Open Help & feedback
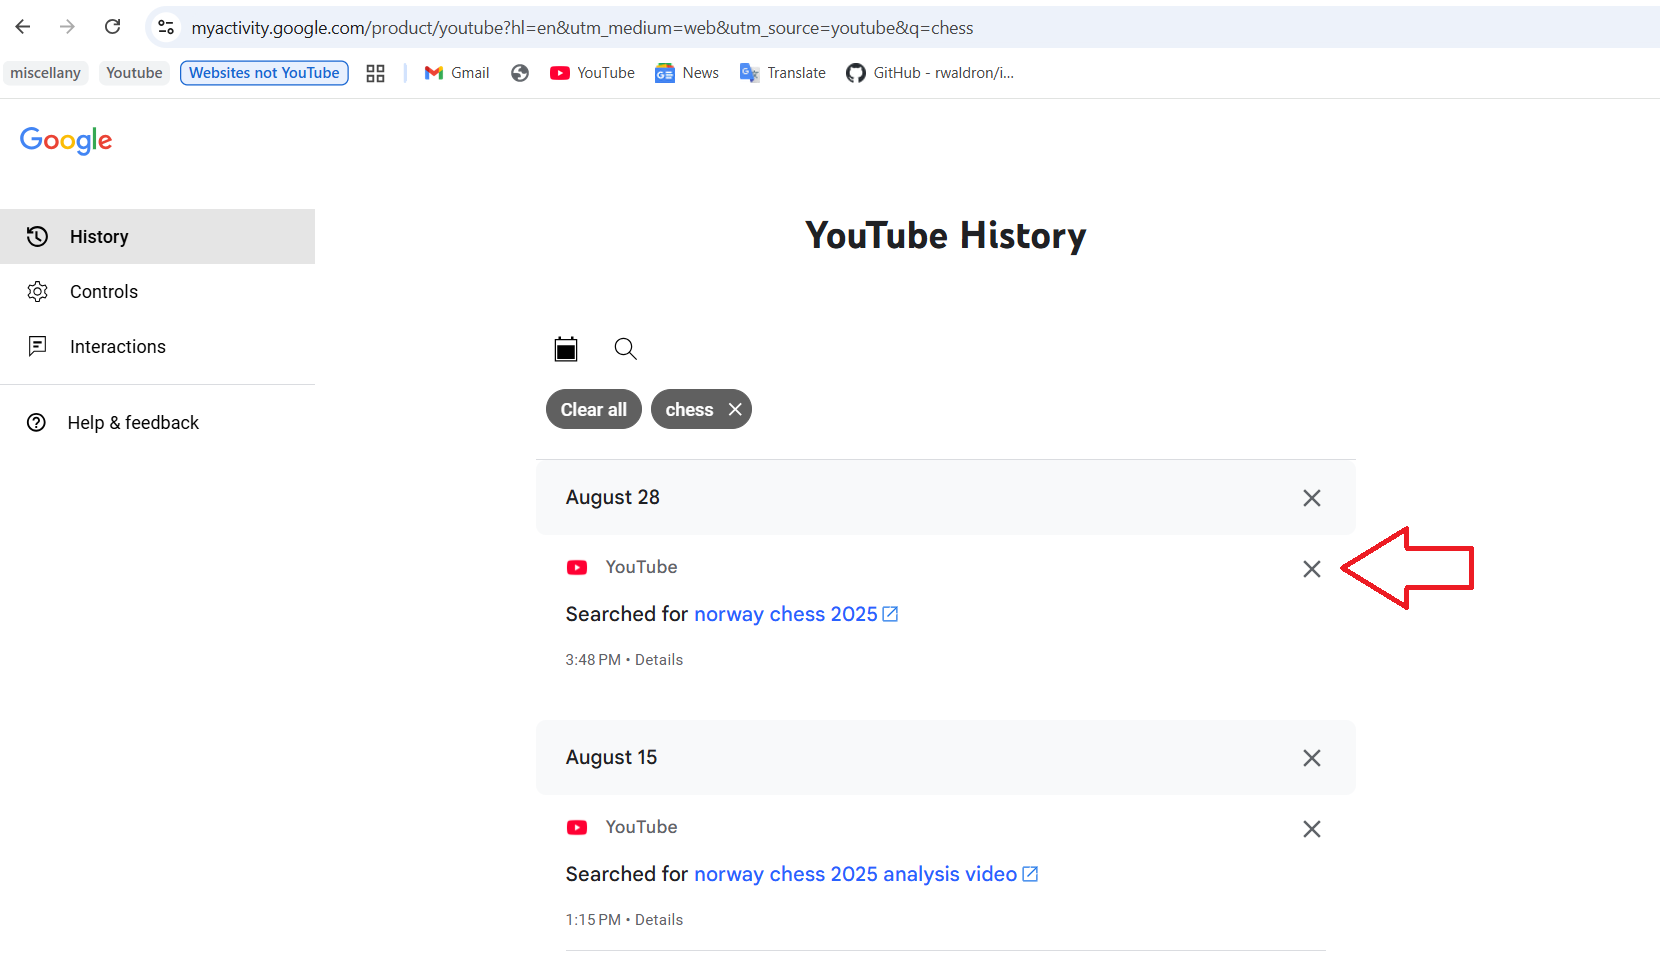Screen dimensions: 1660x967 [133, 423]
